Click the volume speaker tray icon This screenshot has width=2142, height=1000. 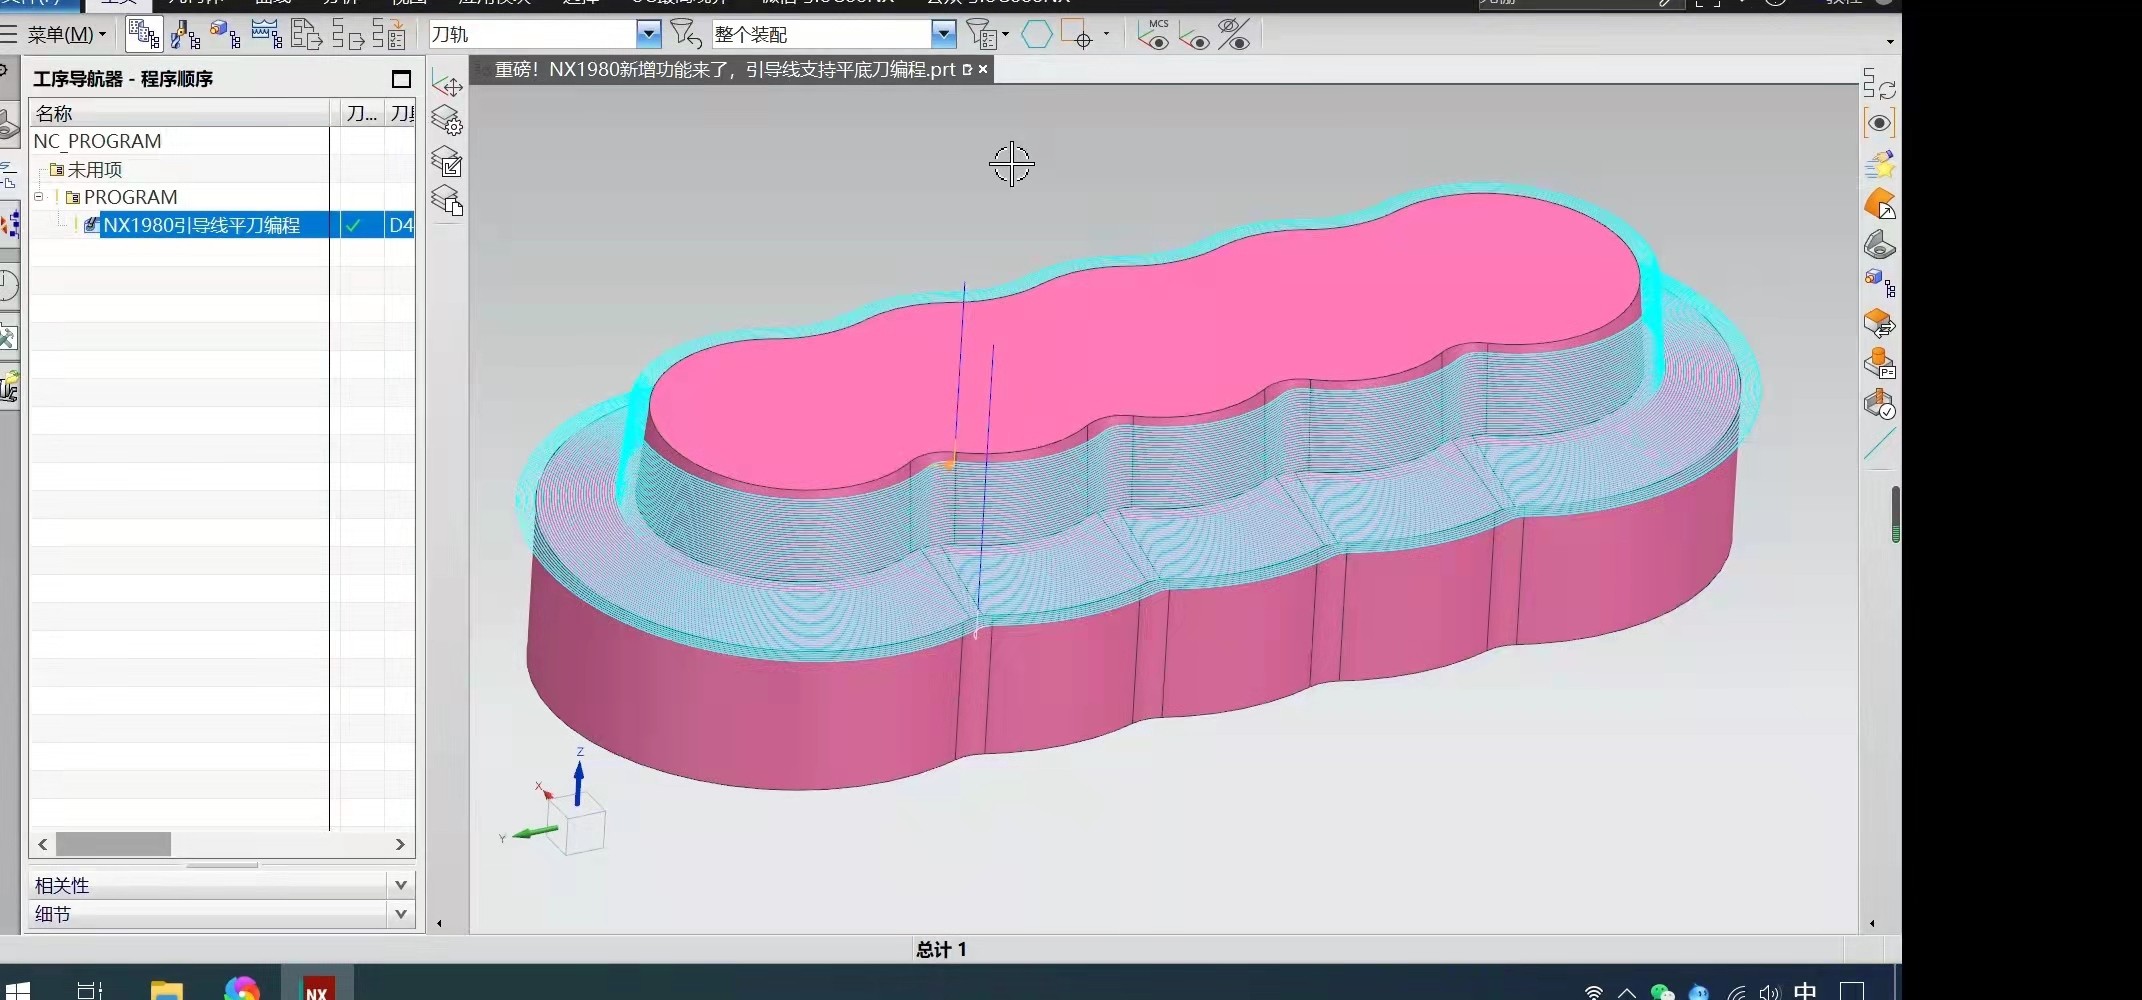(1770, 992)
